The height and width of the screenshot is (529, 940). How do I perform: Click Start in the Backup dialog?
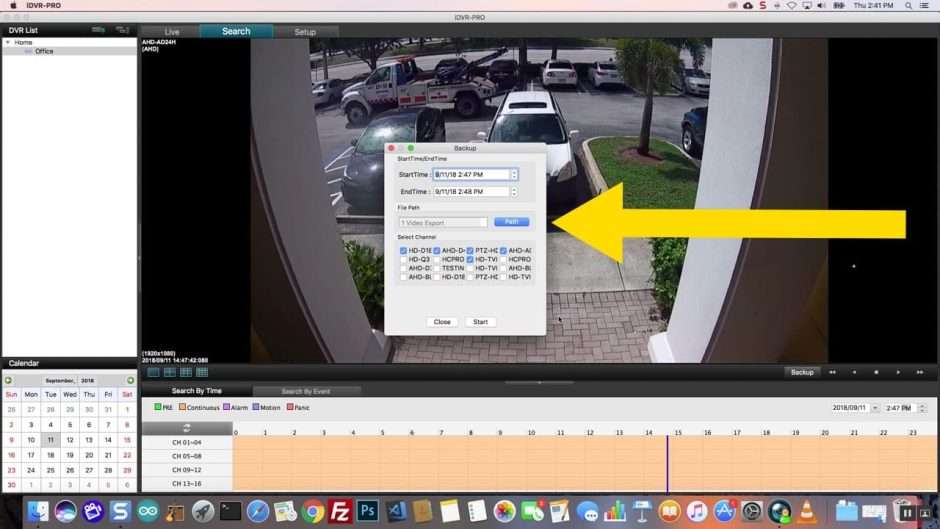480,322
